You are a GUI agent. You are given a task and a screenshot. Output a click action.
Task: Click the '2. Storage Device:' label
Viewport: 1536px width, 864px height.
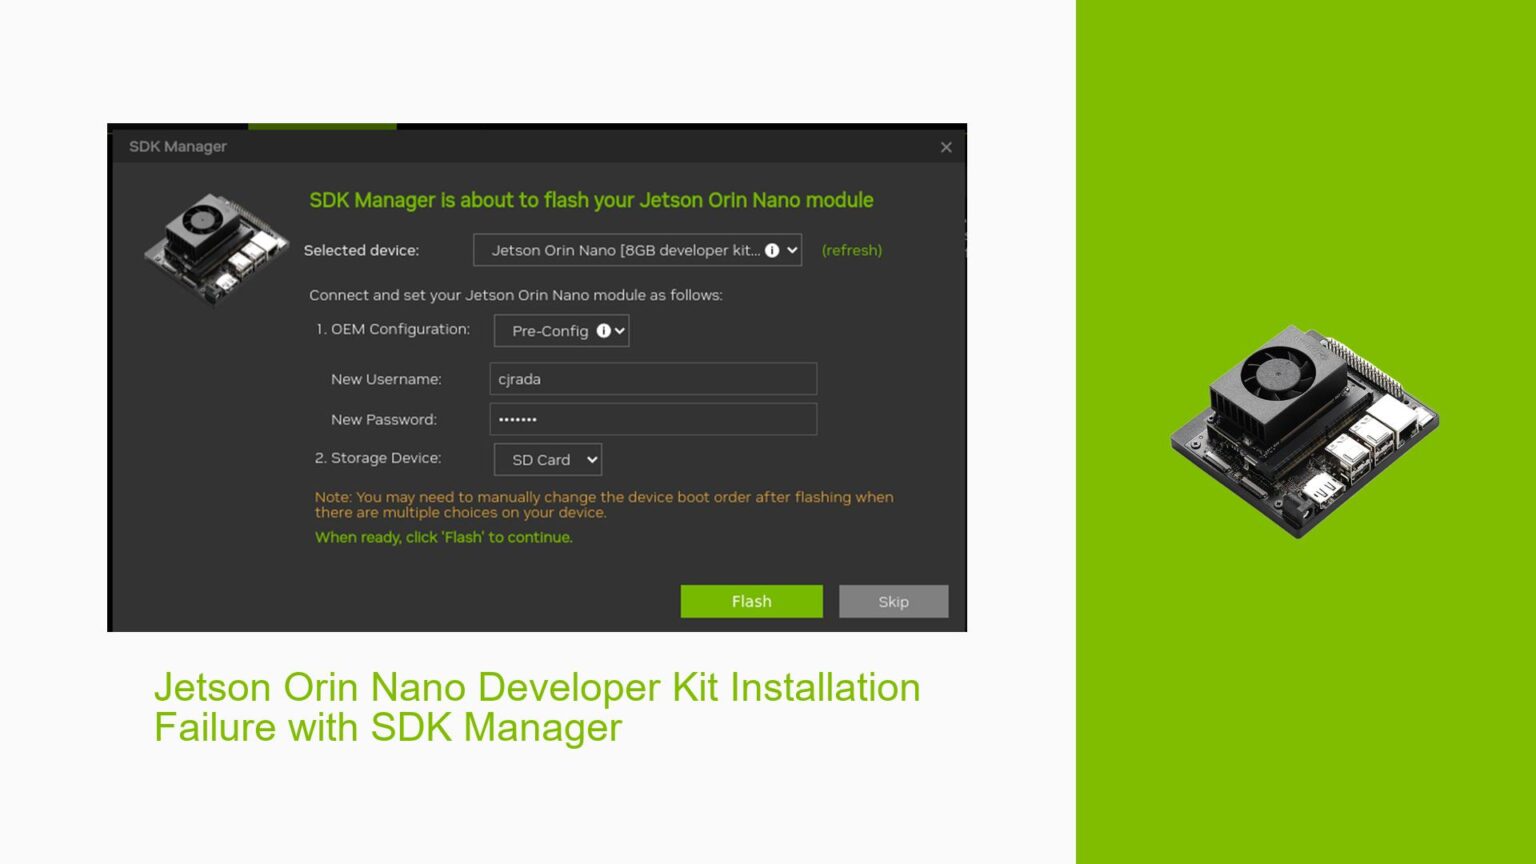(378, 458)
